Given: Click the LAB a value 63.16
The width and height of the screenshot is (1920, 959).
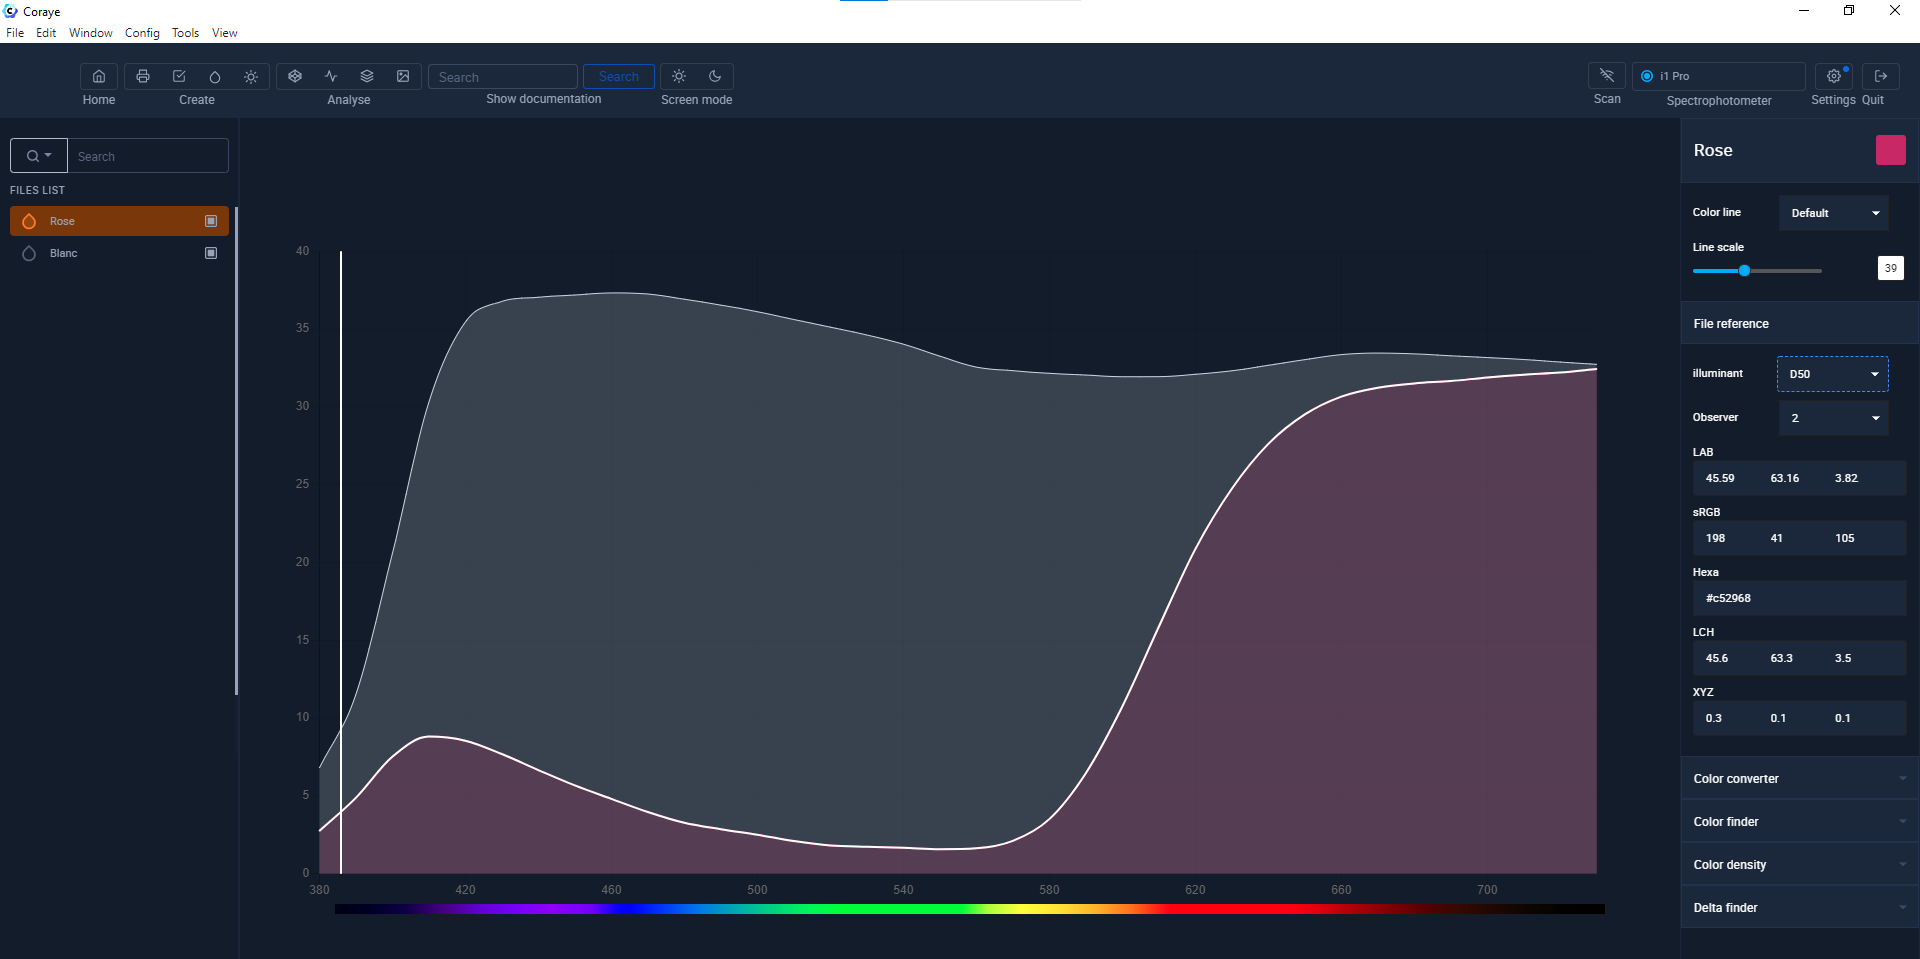Looking at the screenshot, I should coord(1785,478).
